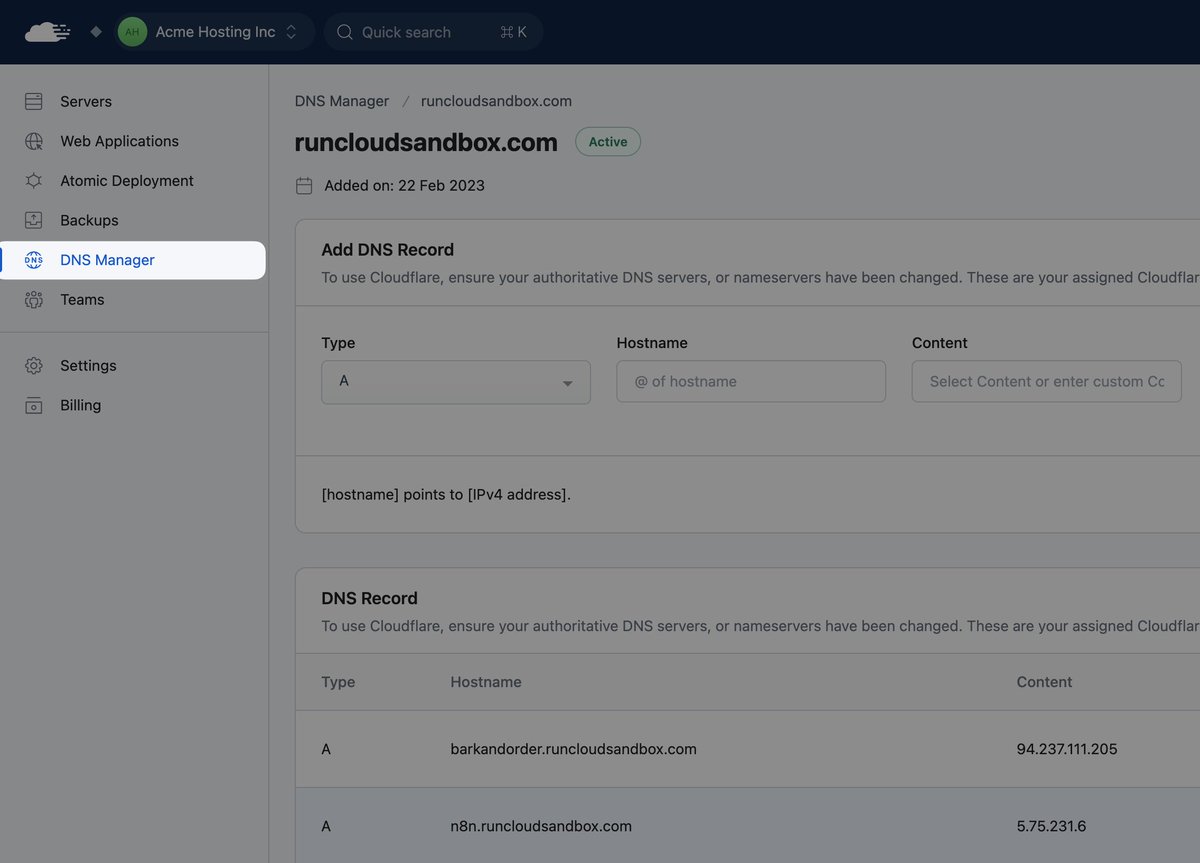Click the diamond separator icon in header

[96, 32]
